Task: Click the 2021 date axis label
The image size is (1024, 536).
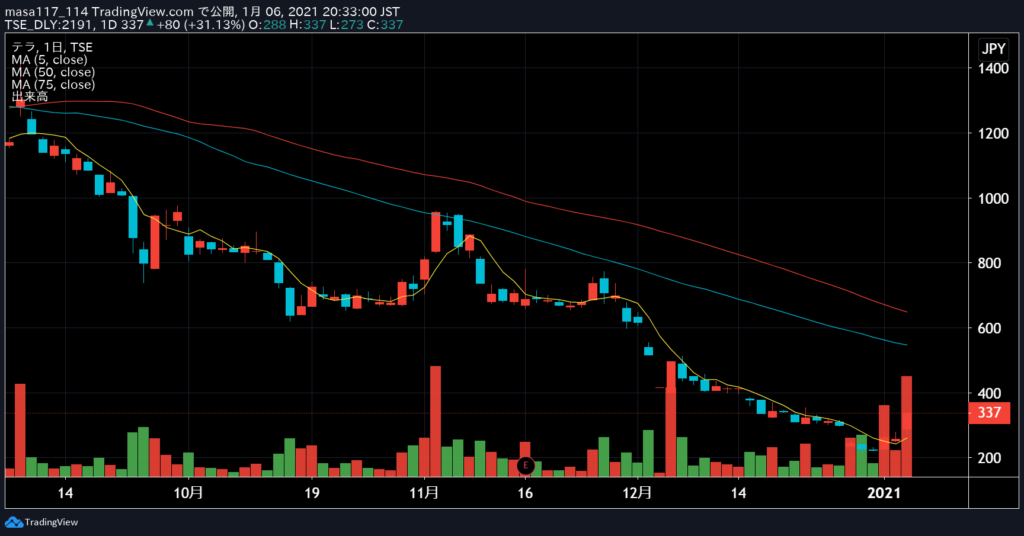Action: (x=884, y=493)
